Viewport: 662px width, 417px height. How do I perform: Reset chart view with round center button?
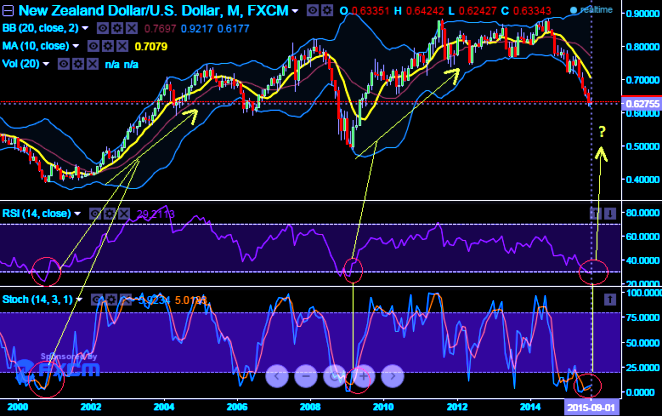[x=334, y=376]
